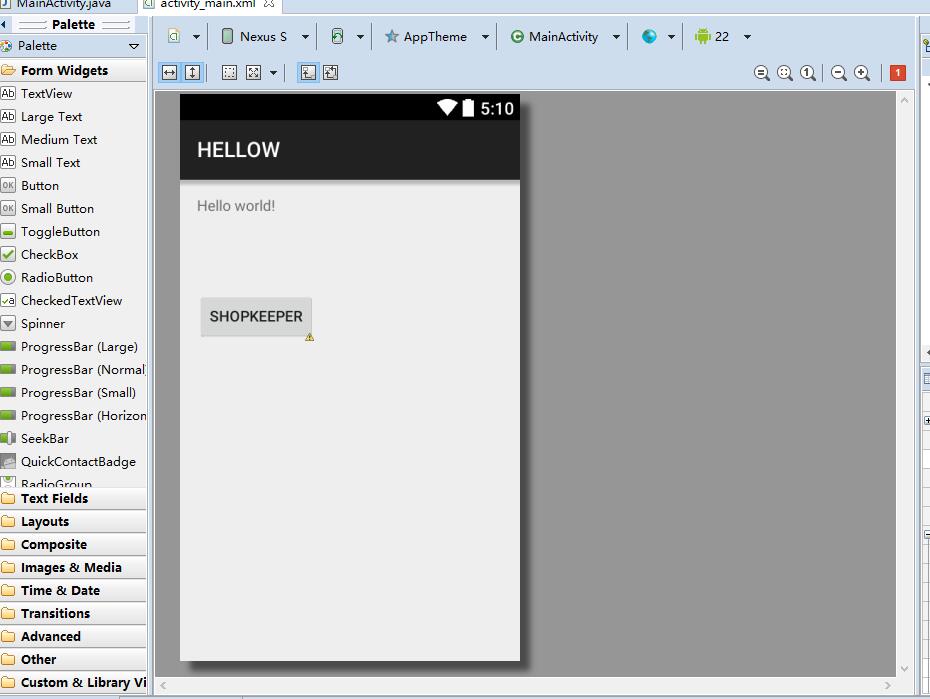Pick the CheckedTextView widget
This screenshot has width=930, height=699.
(x=73, y=301)
